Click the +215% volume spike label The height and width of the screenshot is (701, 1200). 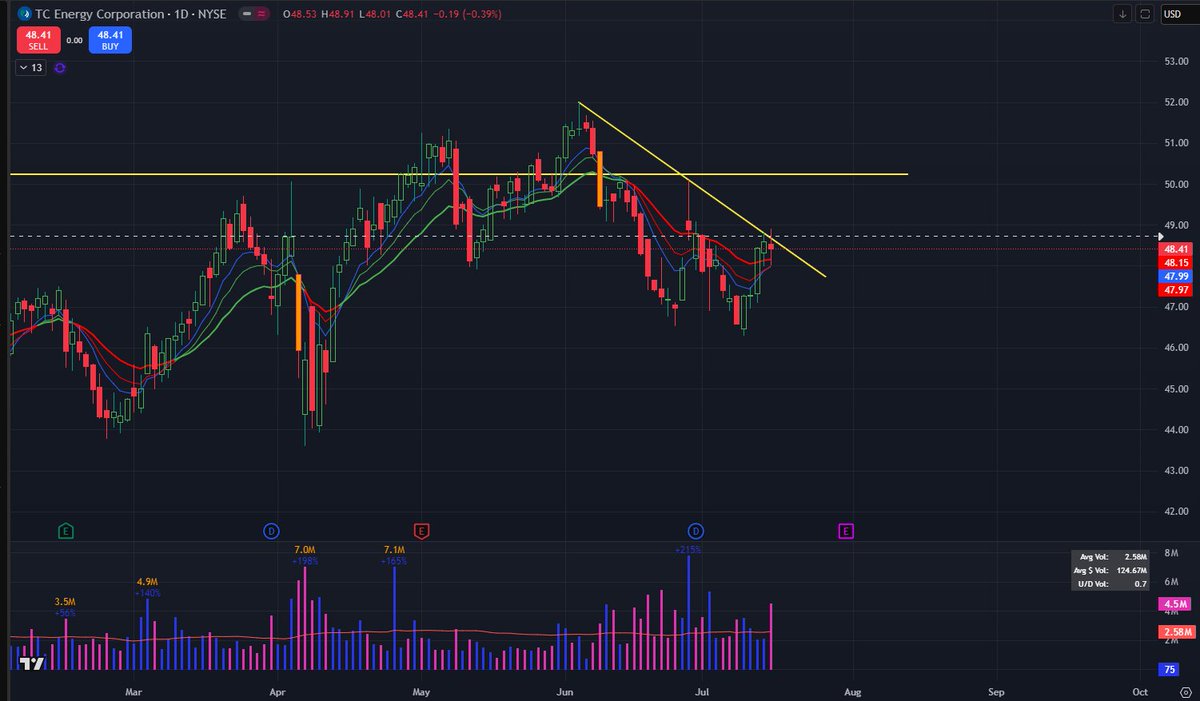tap(688, 549)
